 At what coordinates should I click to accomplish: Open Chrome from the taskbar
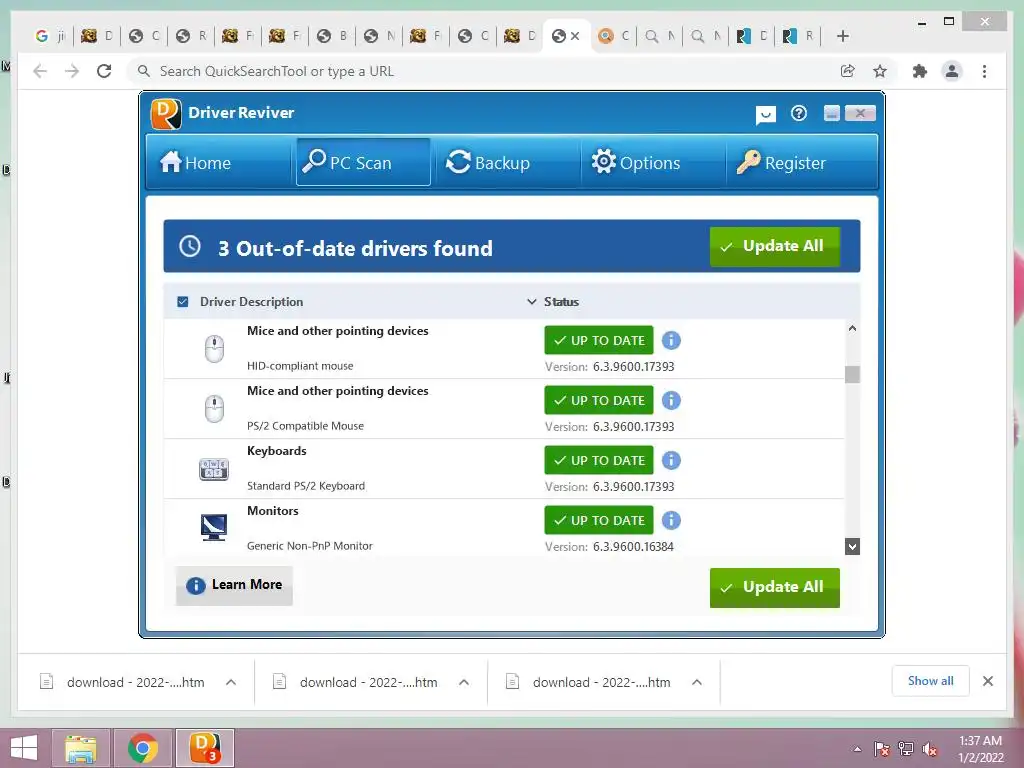[143, 748]
